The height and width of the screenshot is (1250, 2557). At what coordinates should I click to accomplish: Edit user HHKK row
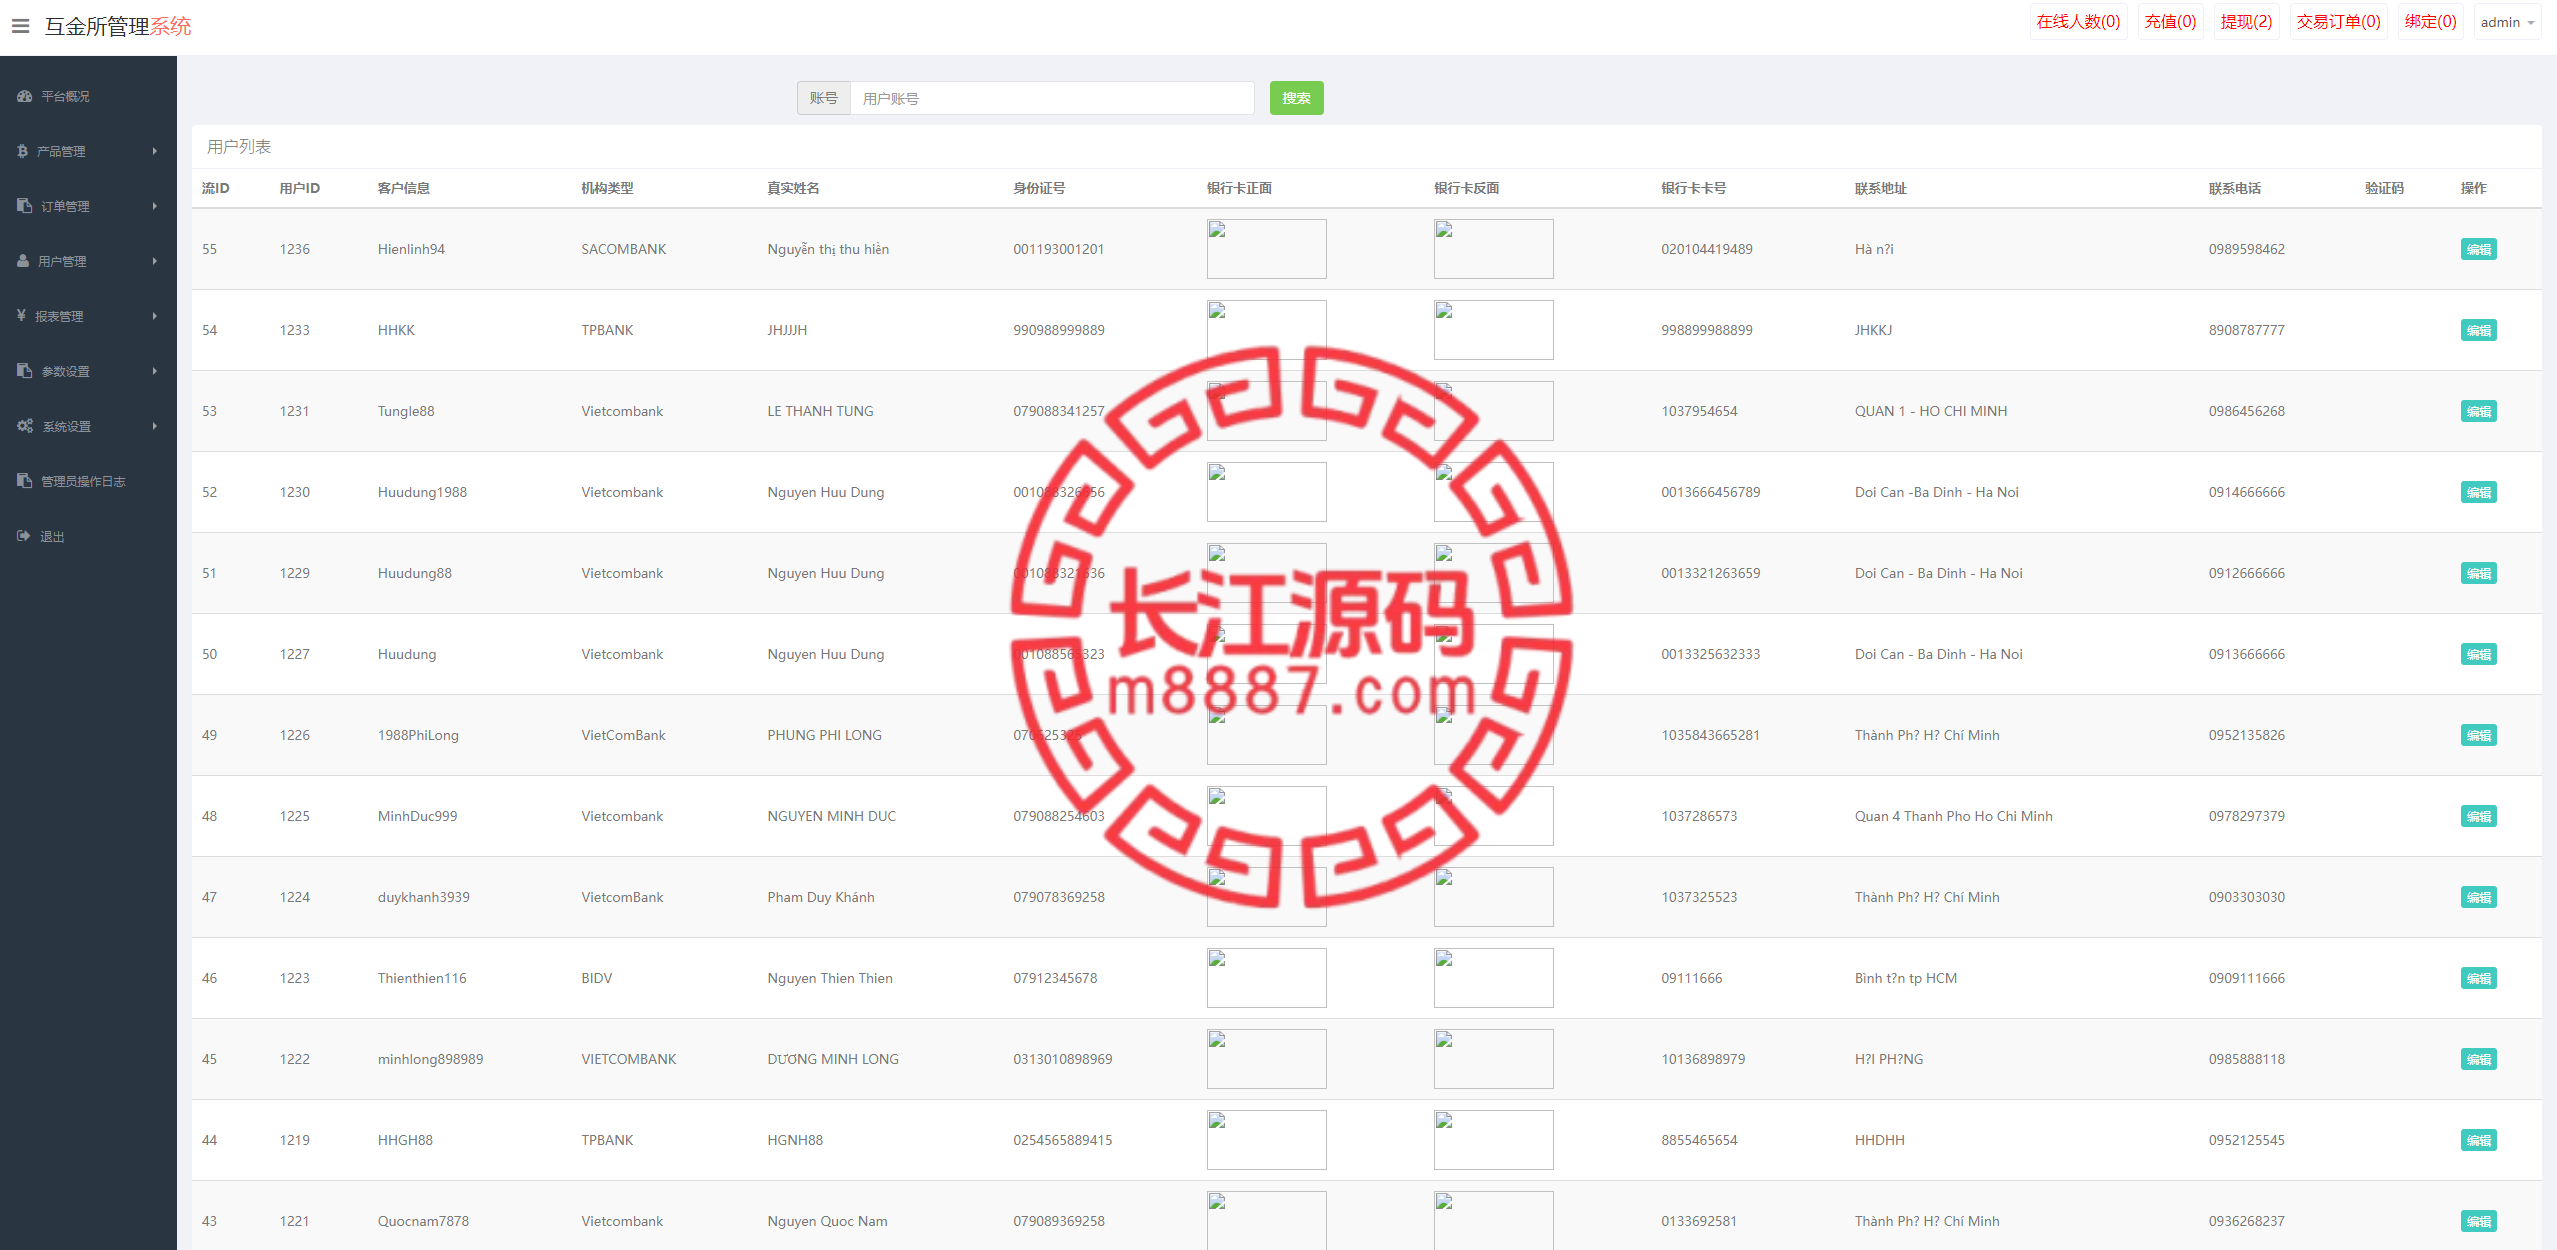[x=2478, y=330]
